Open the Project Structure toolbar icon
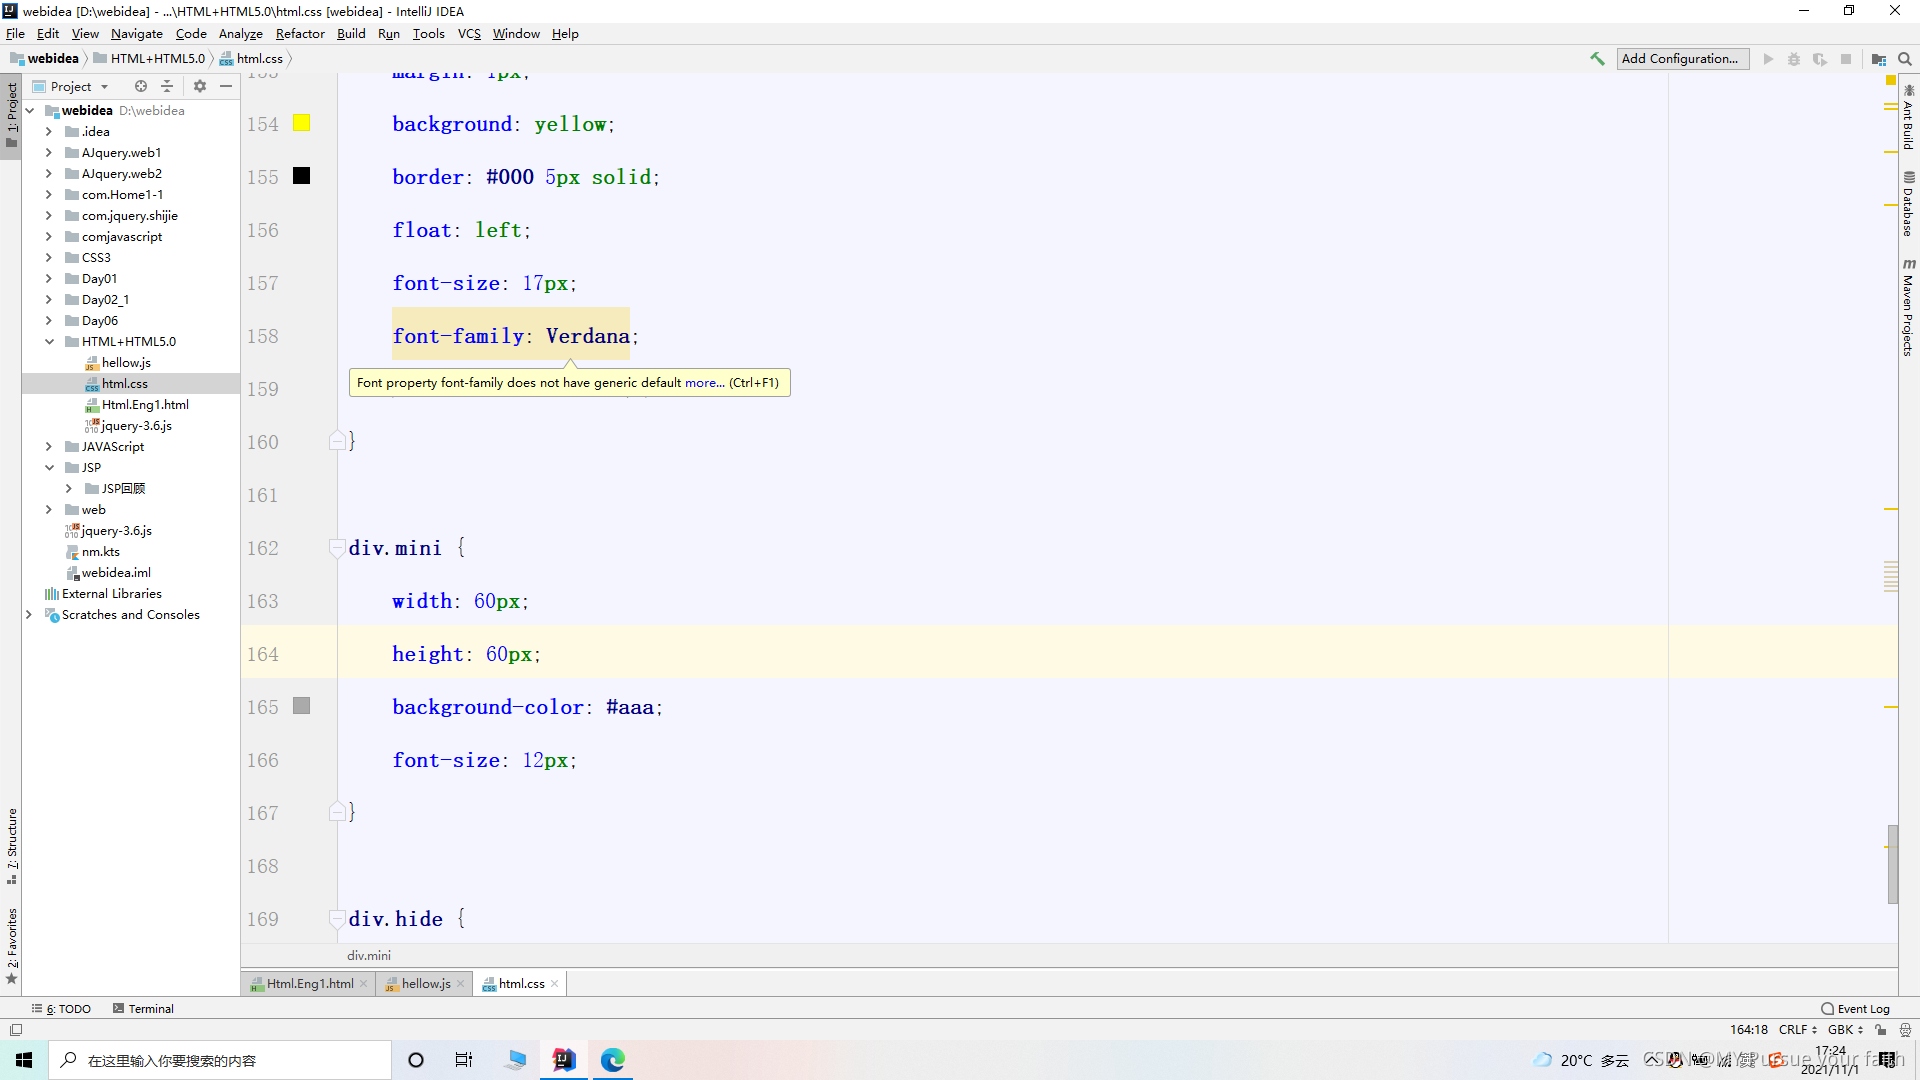The width and height of the screenshot is (1920, 1080). (1879, 59)
